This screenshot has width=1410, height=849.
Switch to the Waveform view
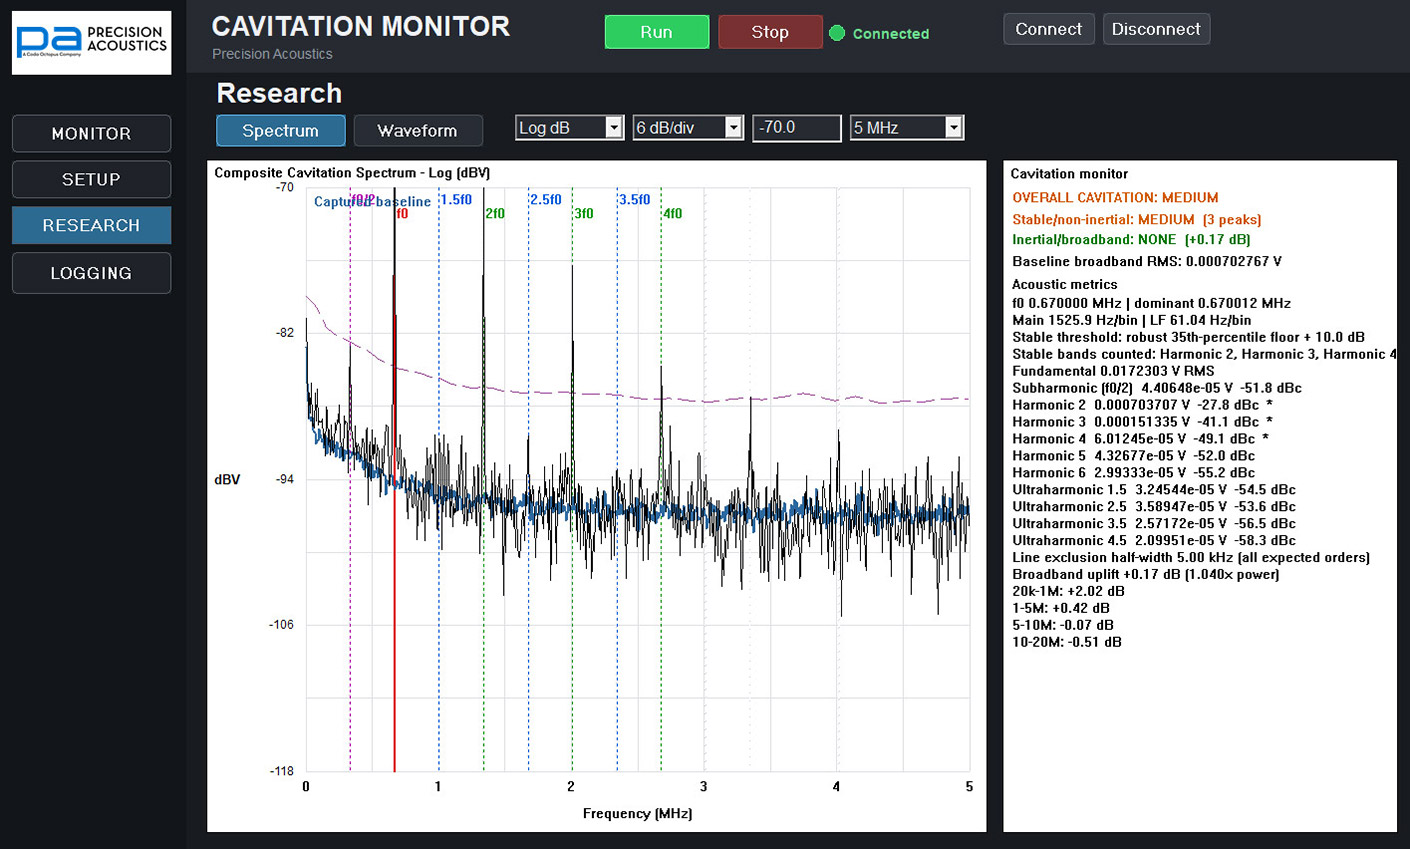coord(417,130)
